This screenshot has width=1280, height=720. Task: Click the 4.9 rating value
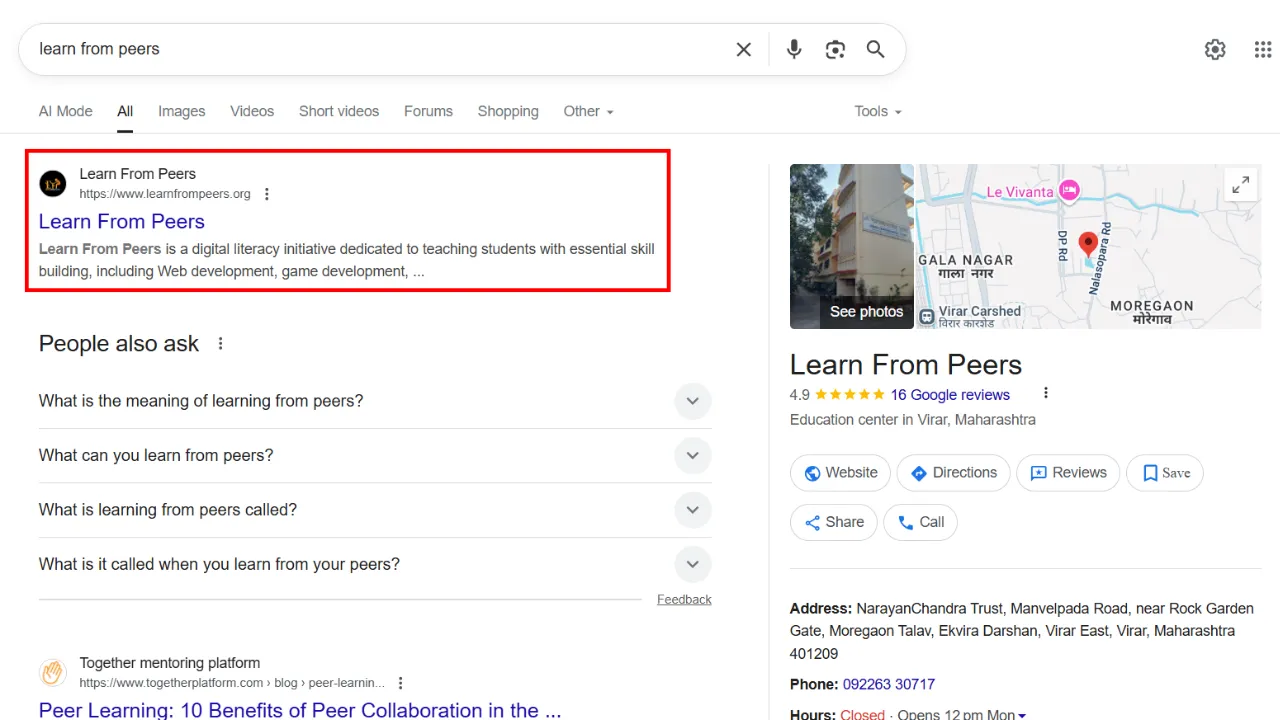click(800, 395)
